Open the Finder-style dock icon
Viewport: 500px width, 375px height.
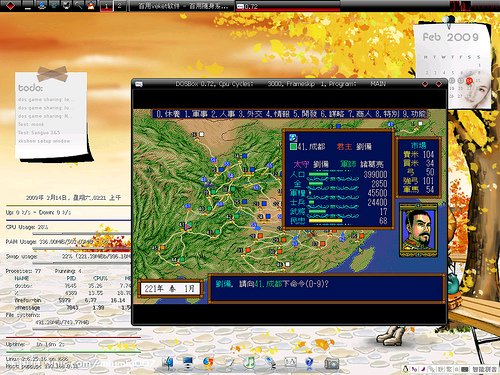[x=168, y=363]
